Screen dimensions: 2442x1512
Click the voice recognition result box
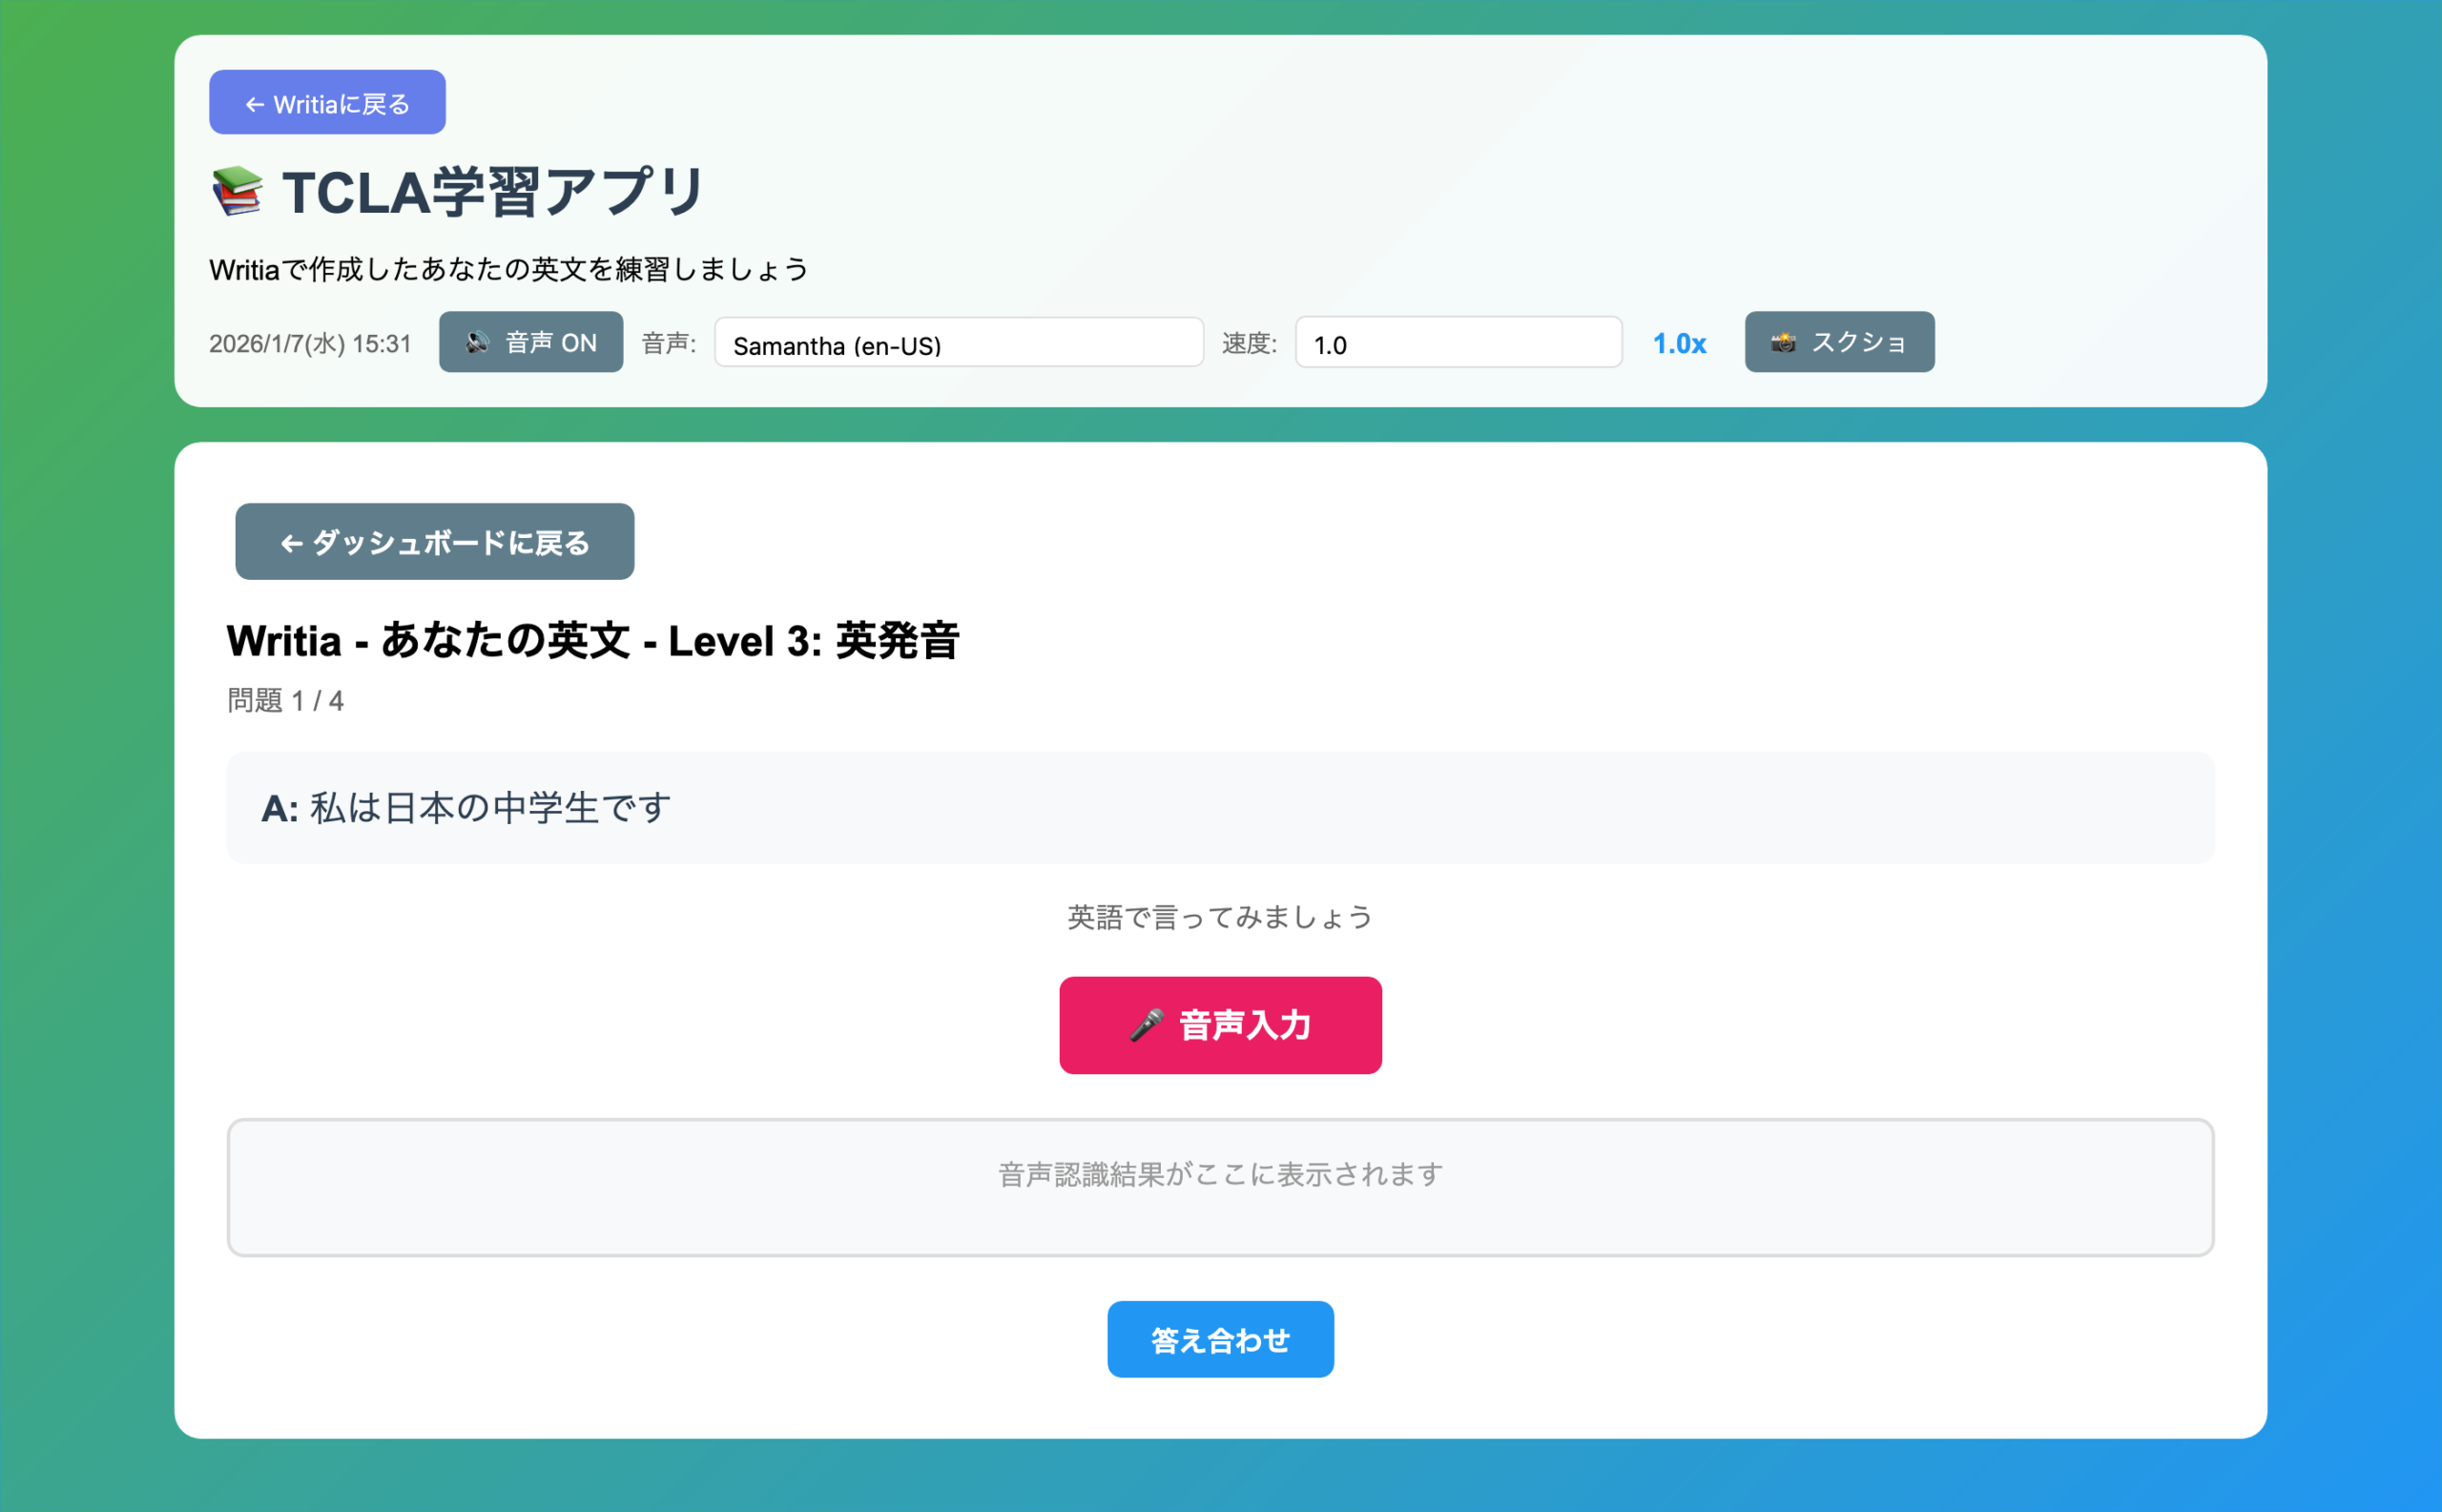(1220, 1187)
